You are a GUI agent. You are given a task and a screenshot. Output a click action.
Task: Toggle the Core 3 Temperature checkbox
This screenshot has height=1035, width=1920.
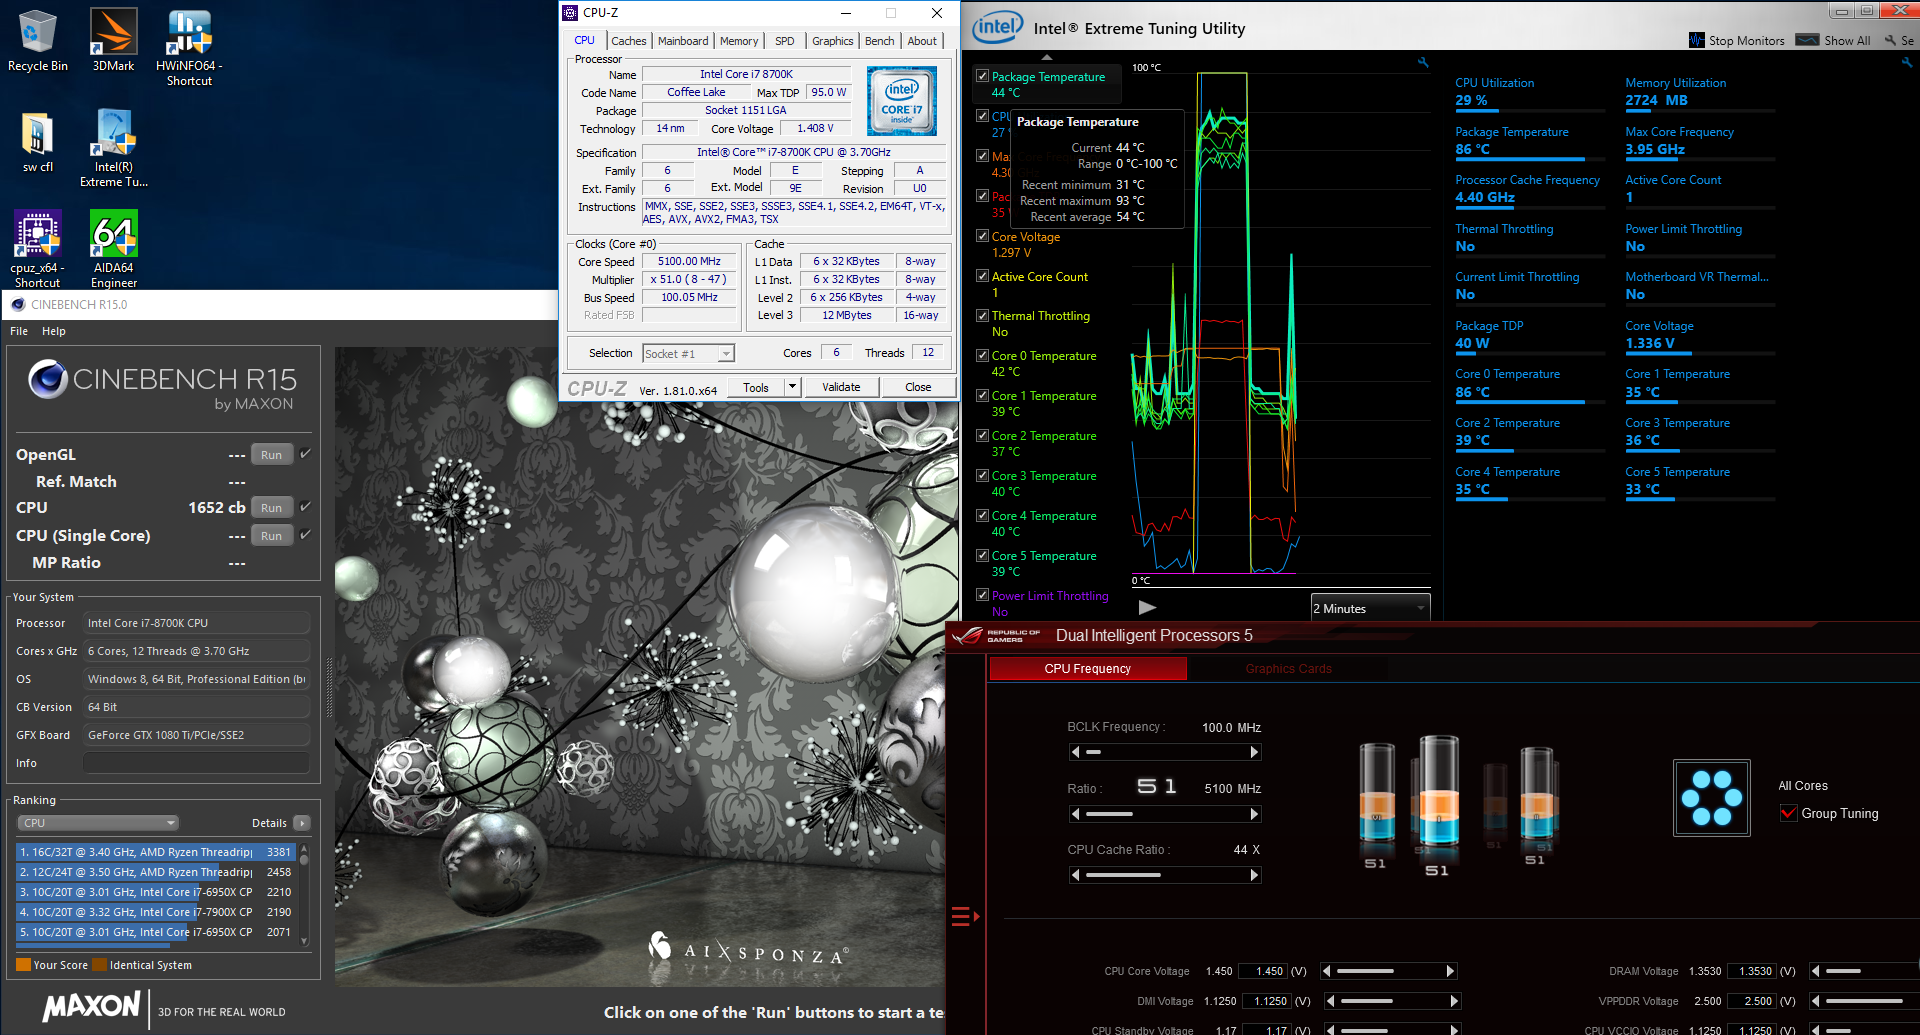pos(982,475)
